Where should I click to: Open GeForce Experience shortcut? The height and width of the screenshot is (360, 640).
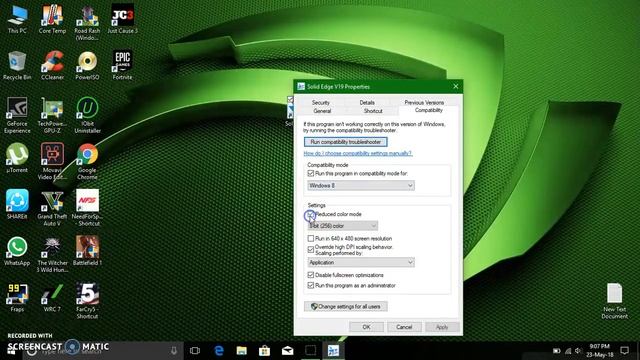pos(17,115)
